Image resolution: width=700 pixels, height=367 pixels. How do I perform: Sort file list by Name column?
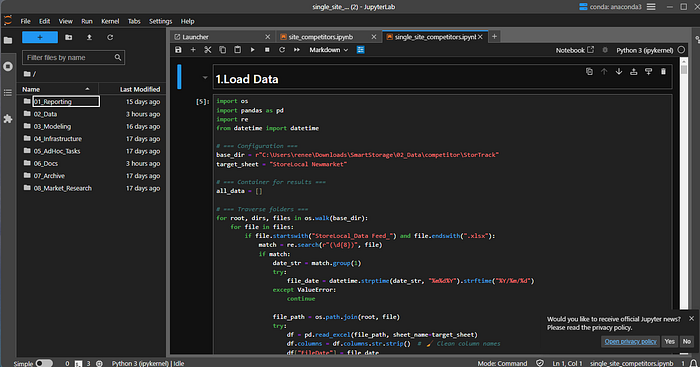point(56,89)
